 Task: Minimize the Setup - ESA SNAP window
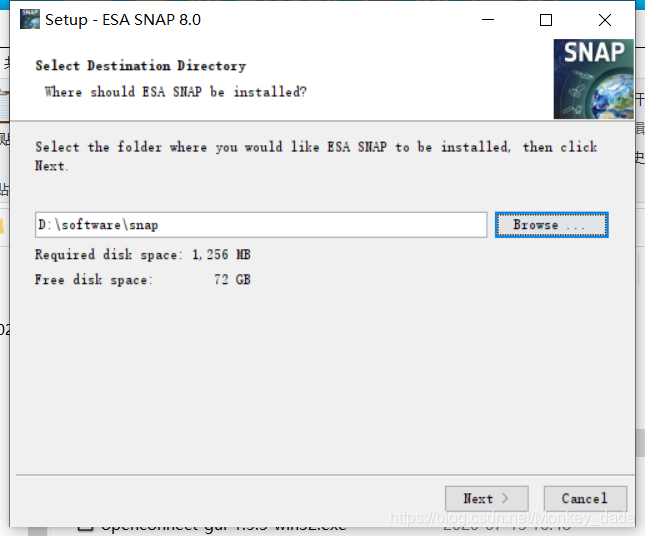click(x=488, y=20)
